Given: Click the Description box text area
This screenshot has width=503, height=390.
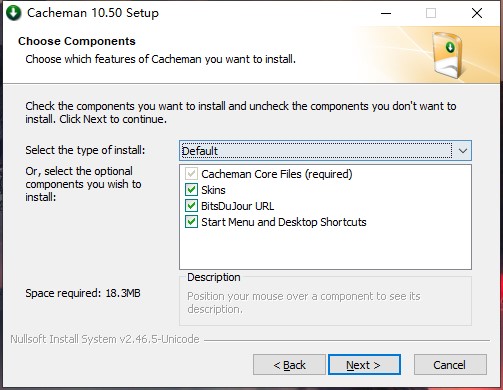Looking at the screenshot, I should tap(325, 303).
